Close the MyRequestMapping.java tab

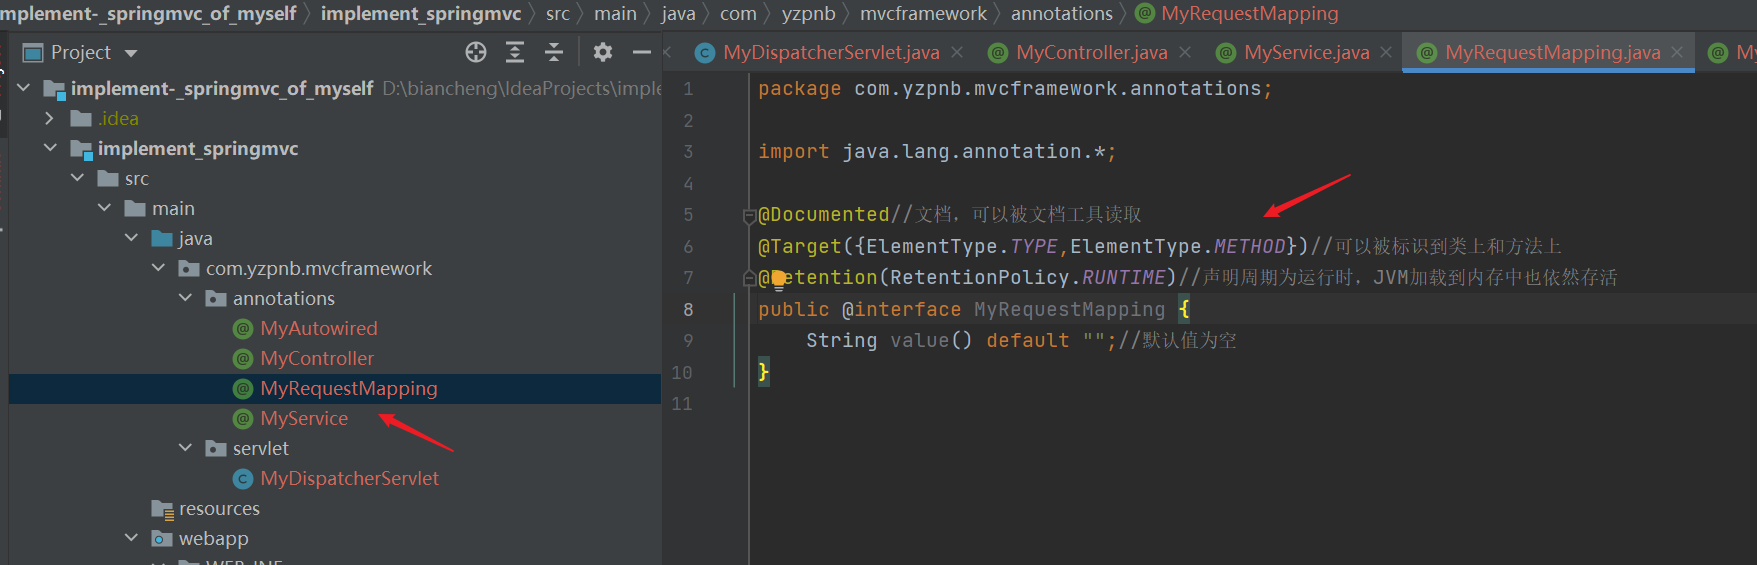pos(1677,52)
